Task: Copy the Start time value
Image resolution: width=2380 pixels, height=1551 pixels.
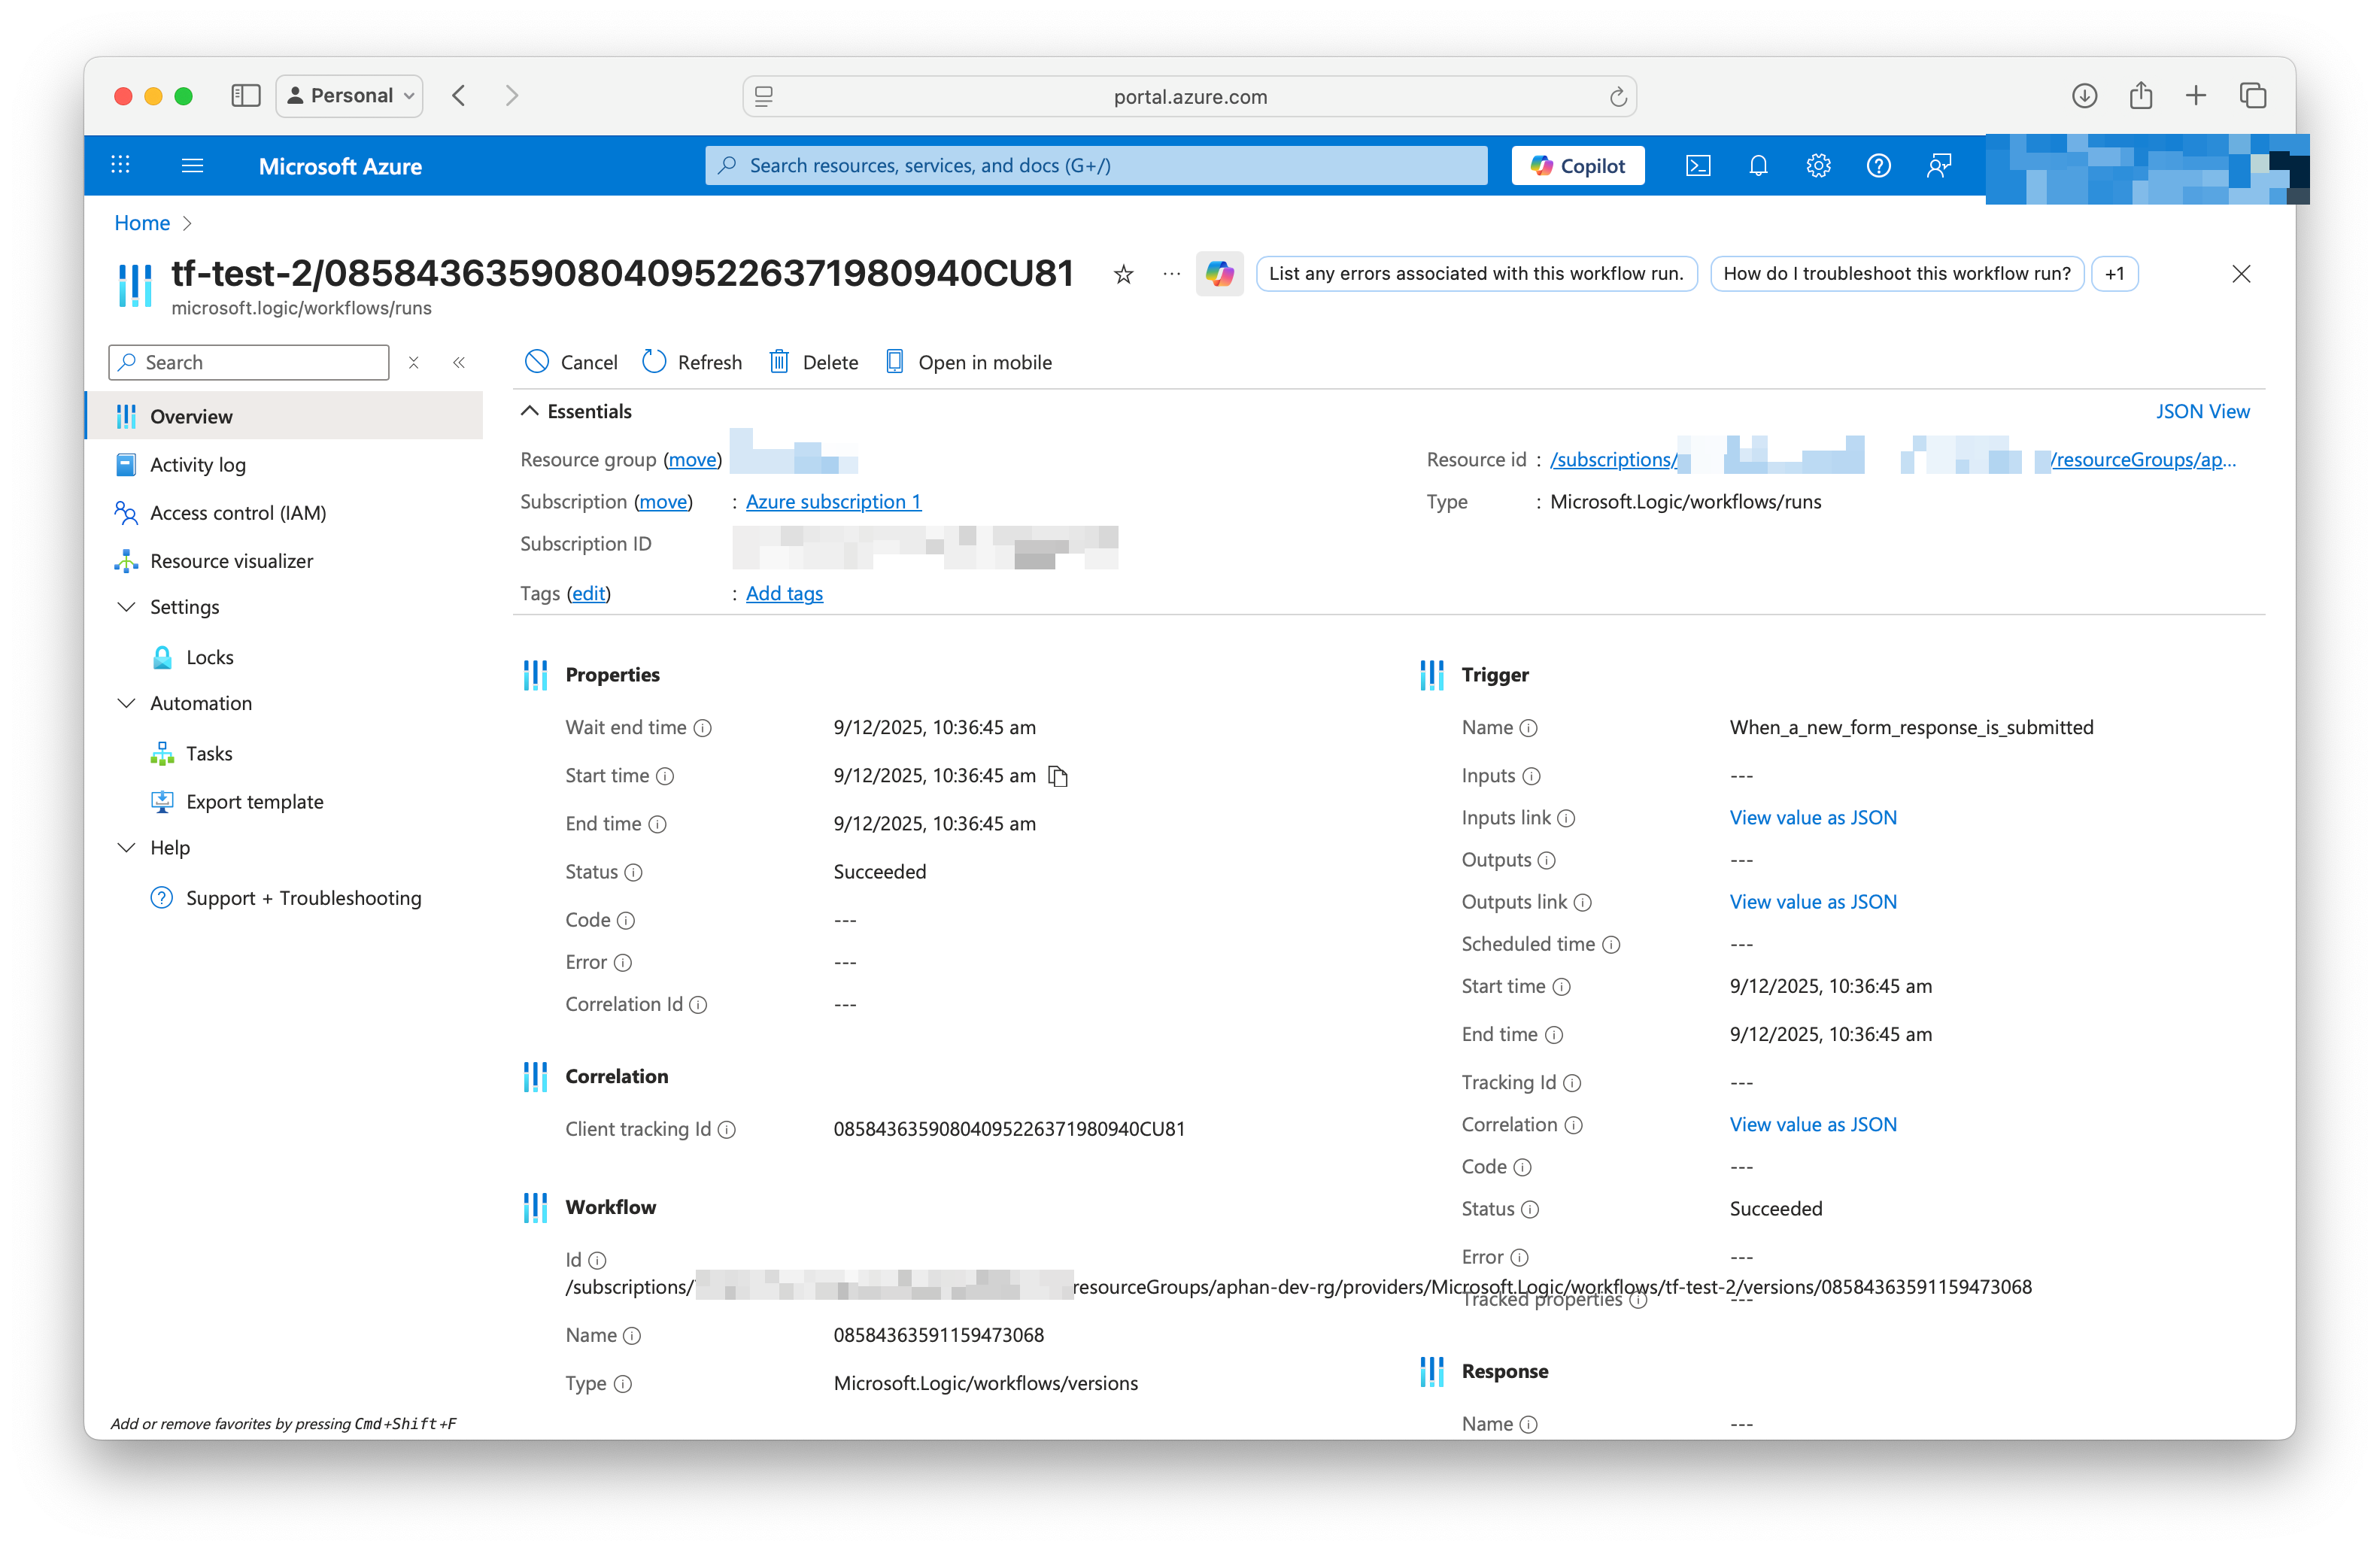Action: coord(1058,776)
